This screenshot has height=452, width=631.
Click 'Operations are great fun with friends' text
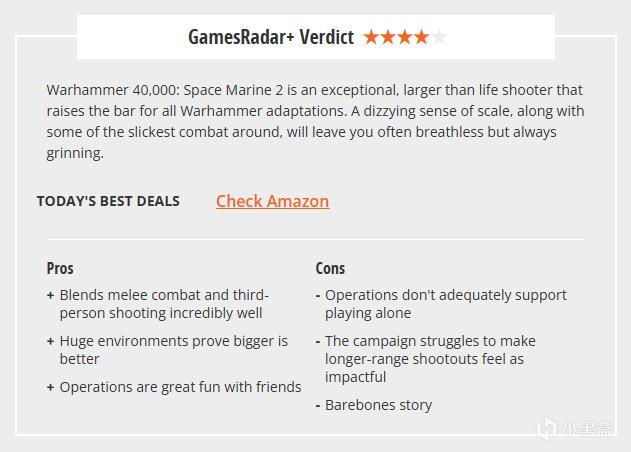180,387
